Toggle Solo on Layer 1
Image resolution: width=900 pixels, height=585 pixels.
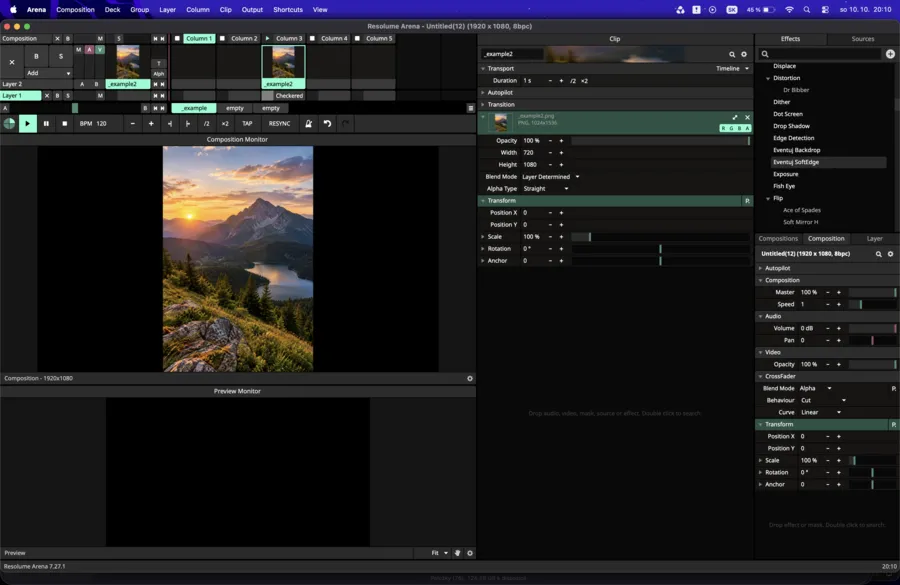point(68,96)
